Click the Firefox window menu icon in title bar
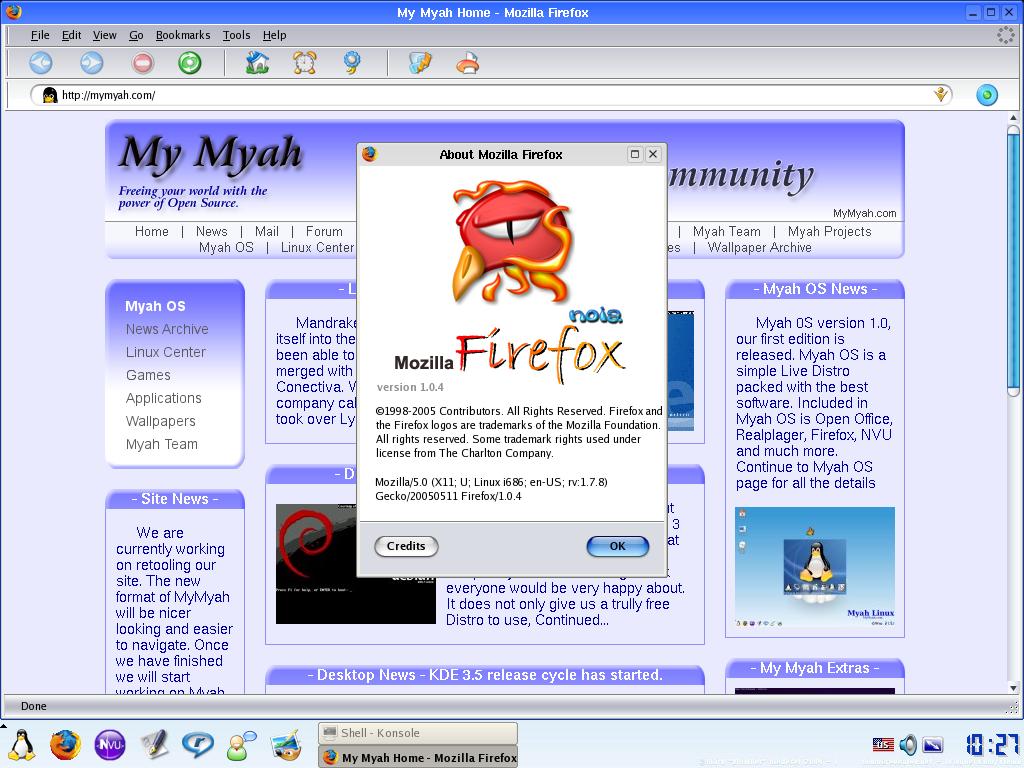The width and height of the screenshot is (1024, 768). [13, 12]
